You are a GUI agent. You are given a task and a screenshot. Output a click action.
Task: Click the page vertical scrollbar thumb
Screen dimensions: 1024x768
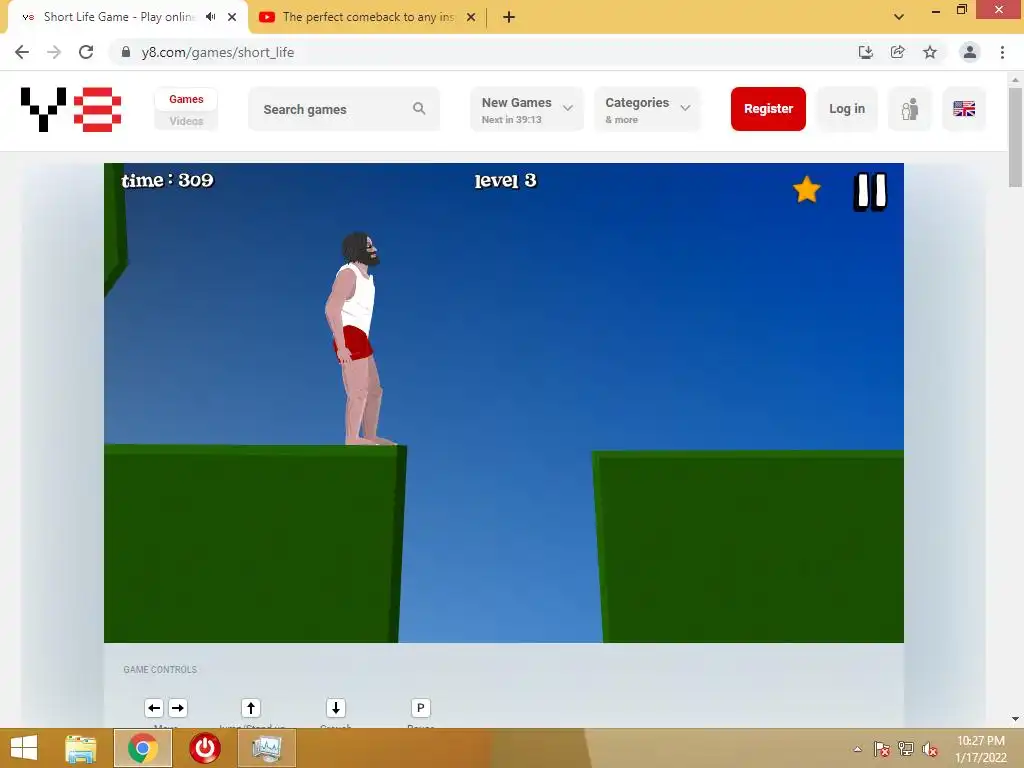pos(1015,137)
